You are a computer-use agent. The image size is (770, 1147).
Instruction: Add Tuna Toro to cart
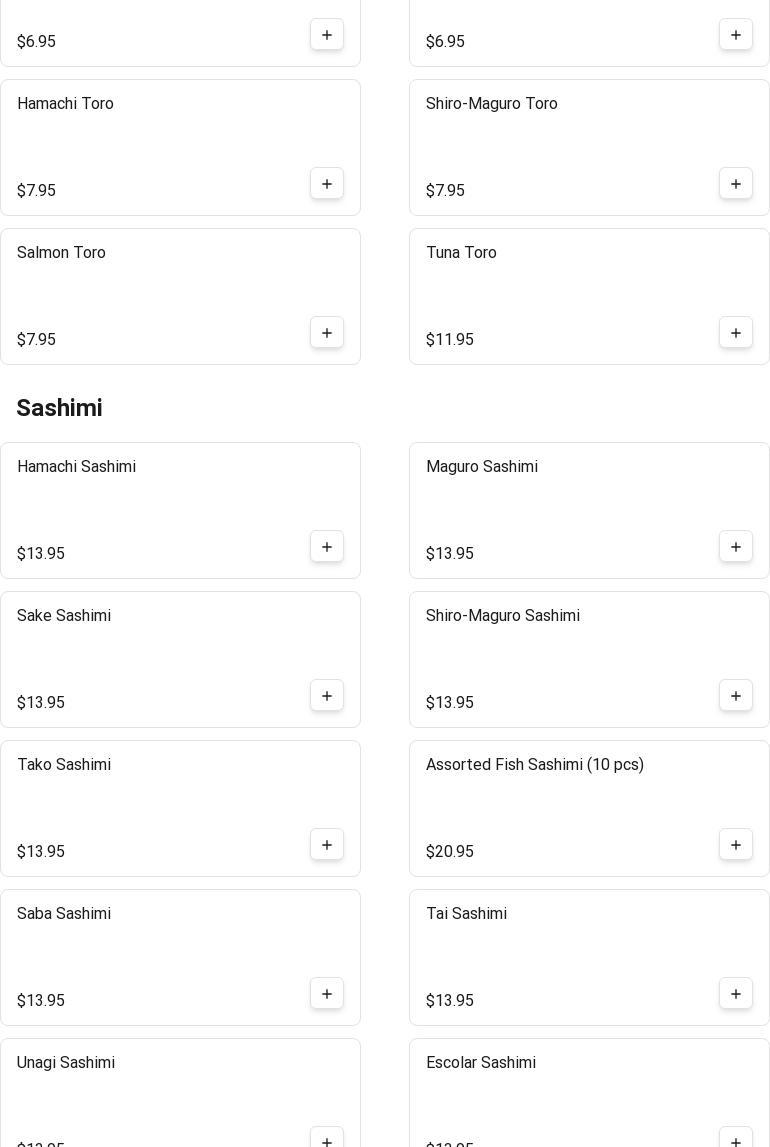(x=736, y=333)
